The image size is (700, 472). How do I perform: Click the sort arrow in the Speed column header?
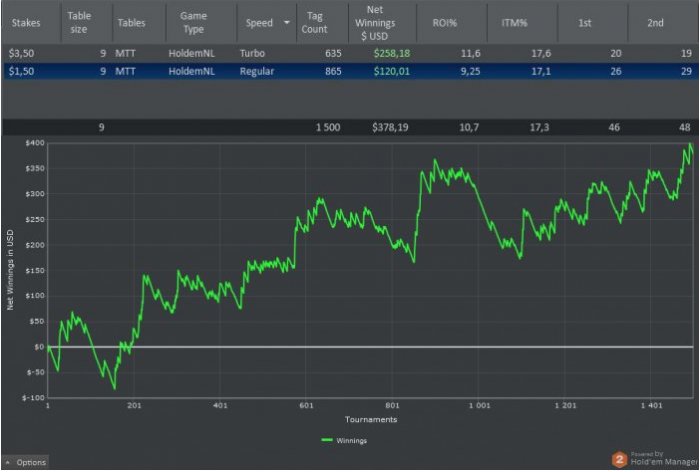click(288, 23)
